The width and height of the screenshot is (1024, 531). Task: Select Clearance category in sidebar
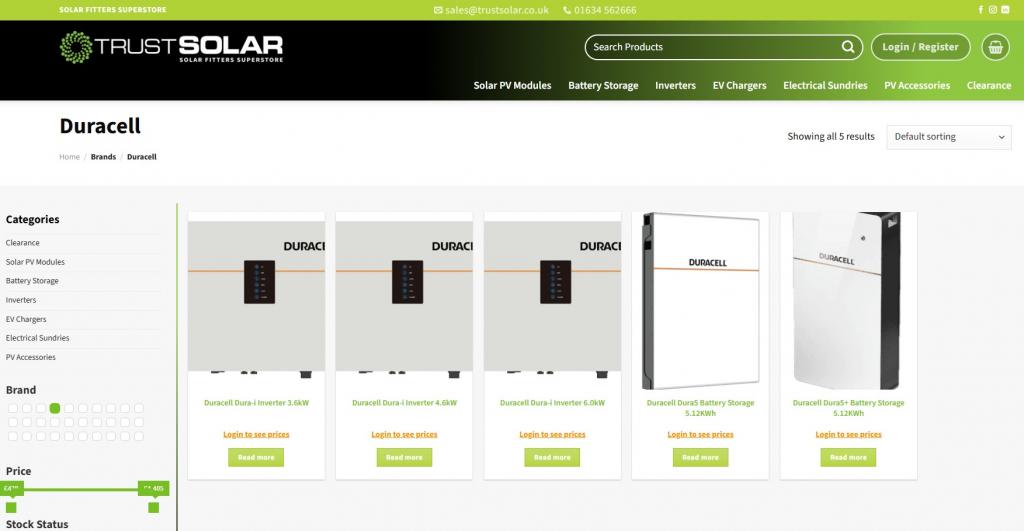coord(23,243)
